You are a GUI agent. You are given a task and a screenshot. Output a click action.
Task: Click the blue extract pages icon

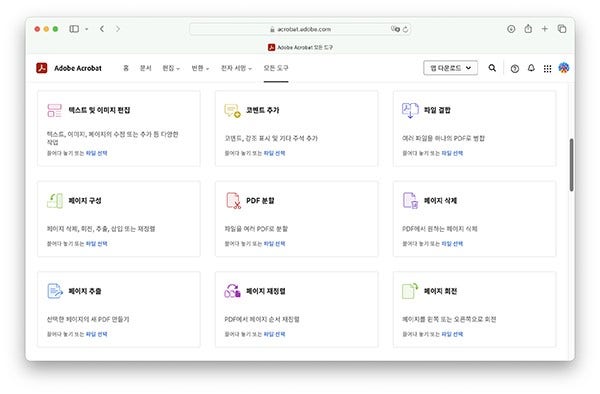[55, 291]
